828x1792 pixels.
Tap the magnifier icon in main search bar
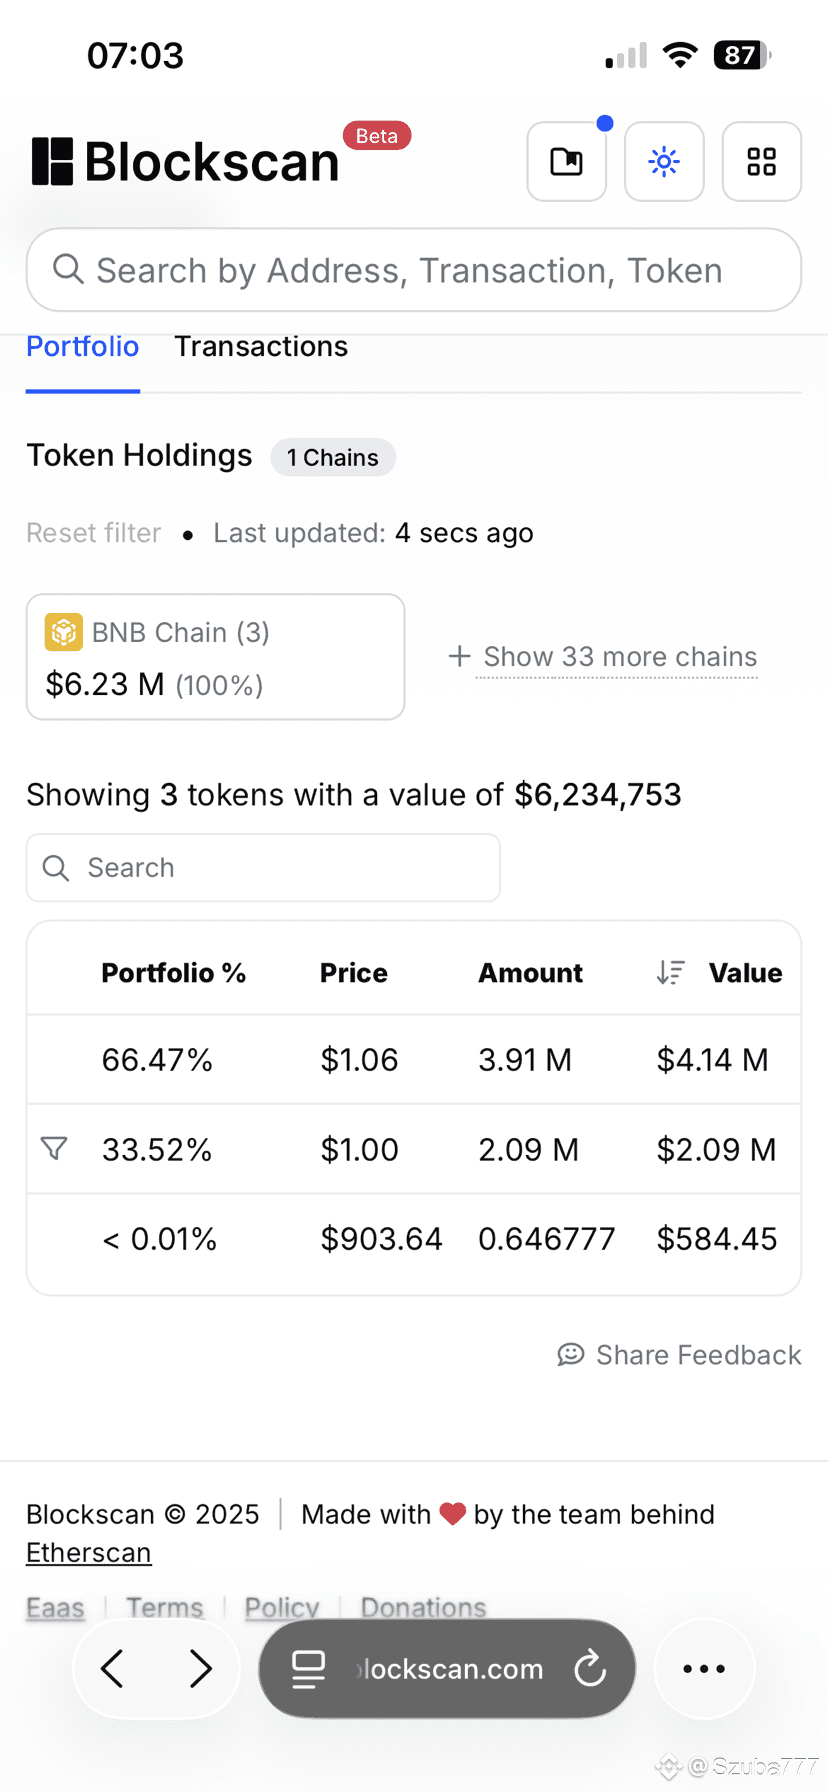[68, 269]
